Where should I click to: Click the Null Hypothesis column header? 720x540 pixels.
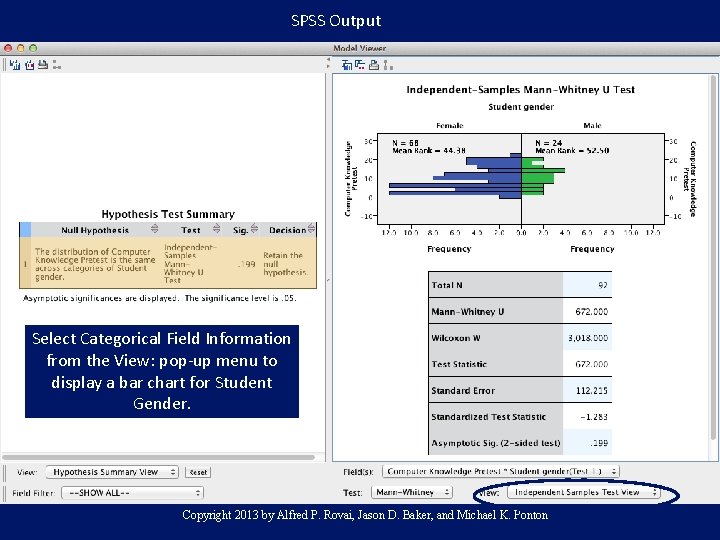point(95,230)
